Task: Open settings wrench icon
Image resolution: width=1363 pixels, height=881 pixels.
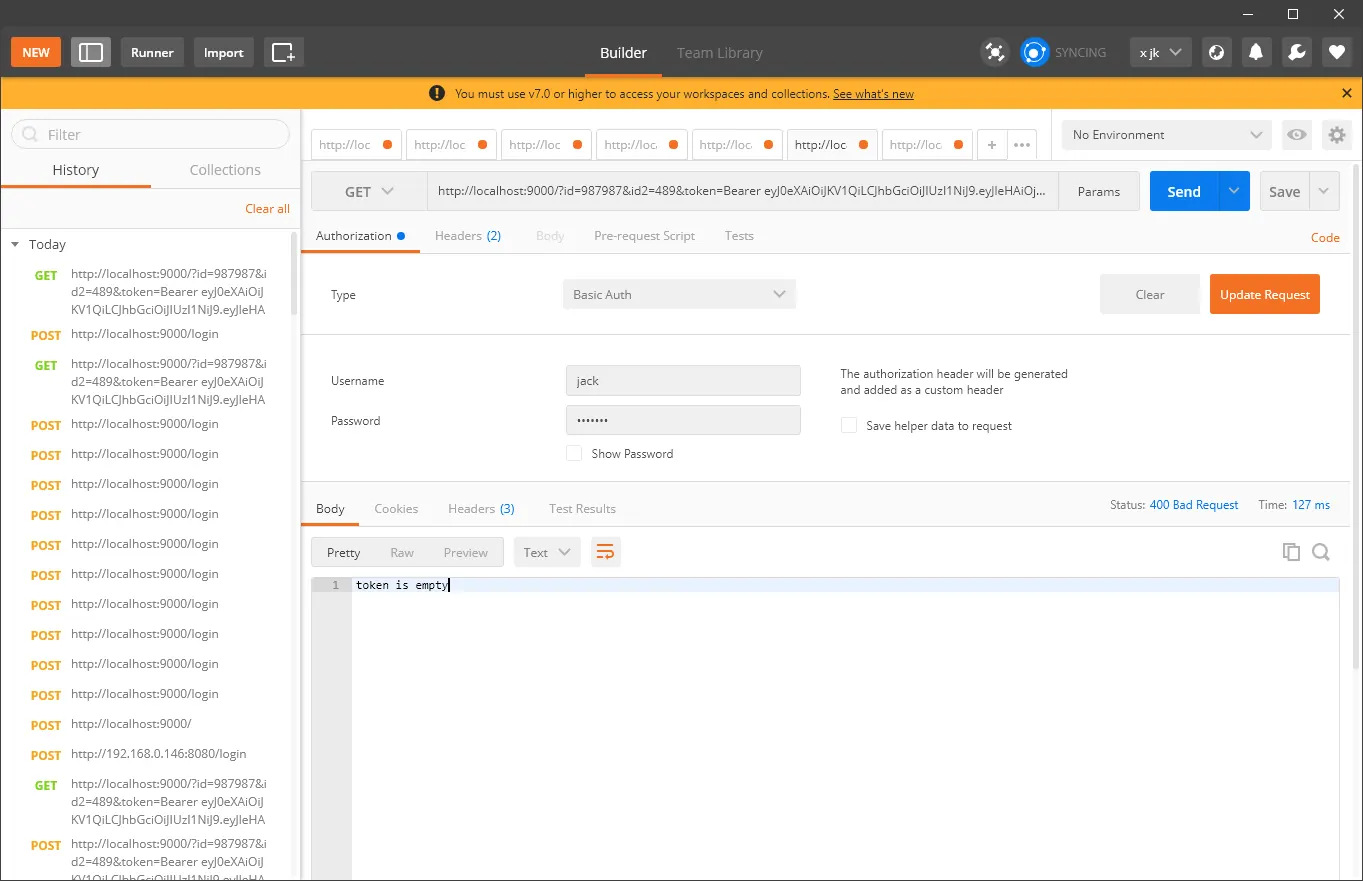Action: tap(1297, 52)
